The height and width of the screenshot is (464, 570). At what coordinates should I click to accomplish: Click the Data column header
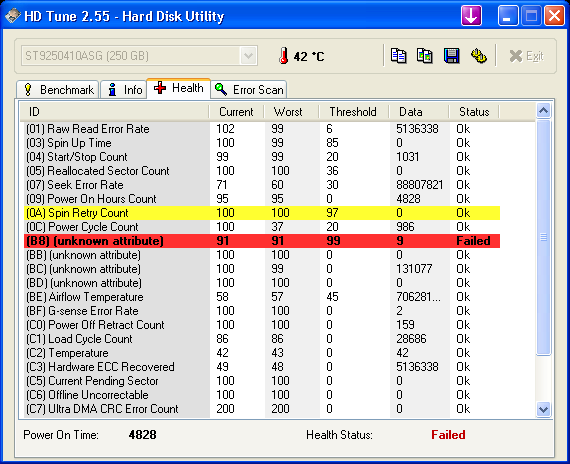pyautogui.click(x=419, y=112)
